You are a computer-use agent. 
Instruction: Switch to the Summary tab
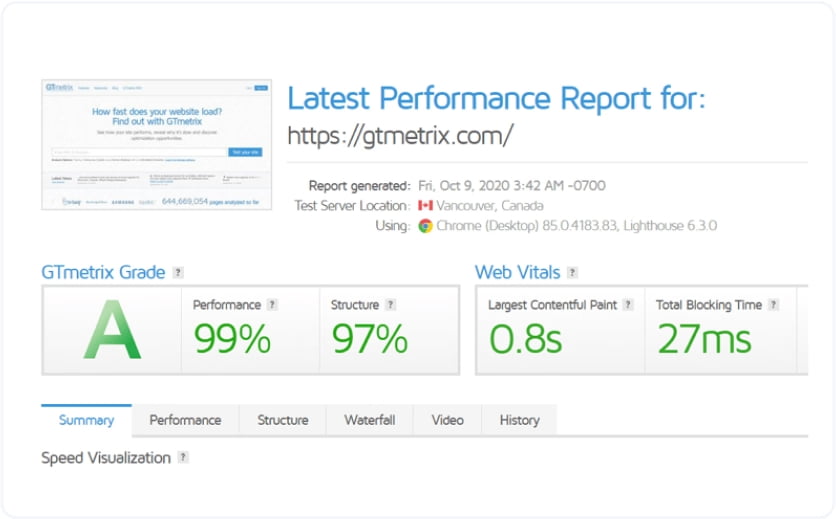click(x=86, y=420)
